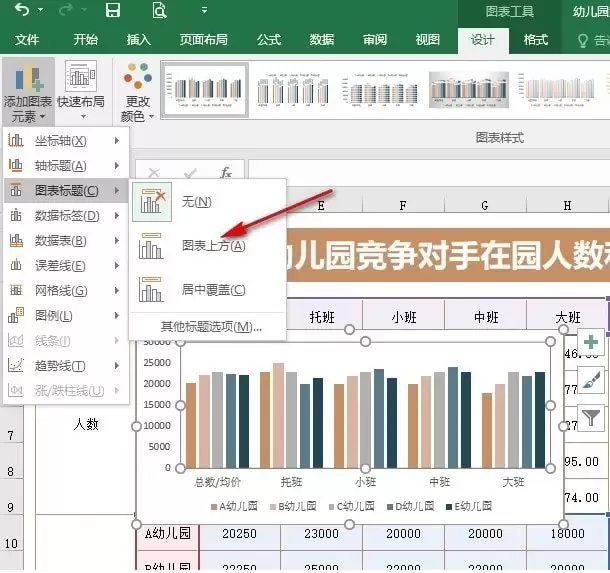Expand the arrow next to 数据表(B)
The image size is (610, 573).
point(117,241)
